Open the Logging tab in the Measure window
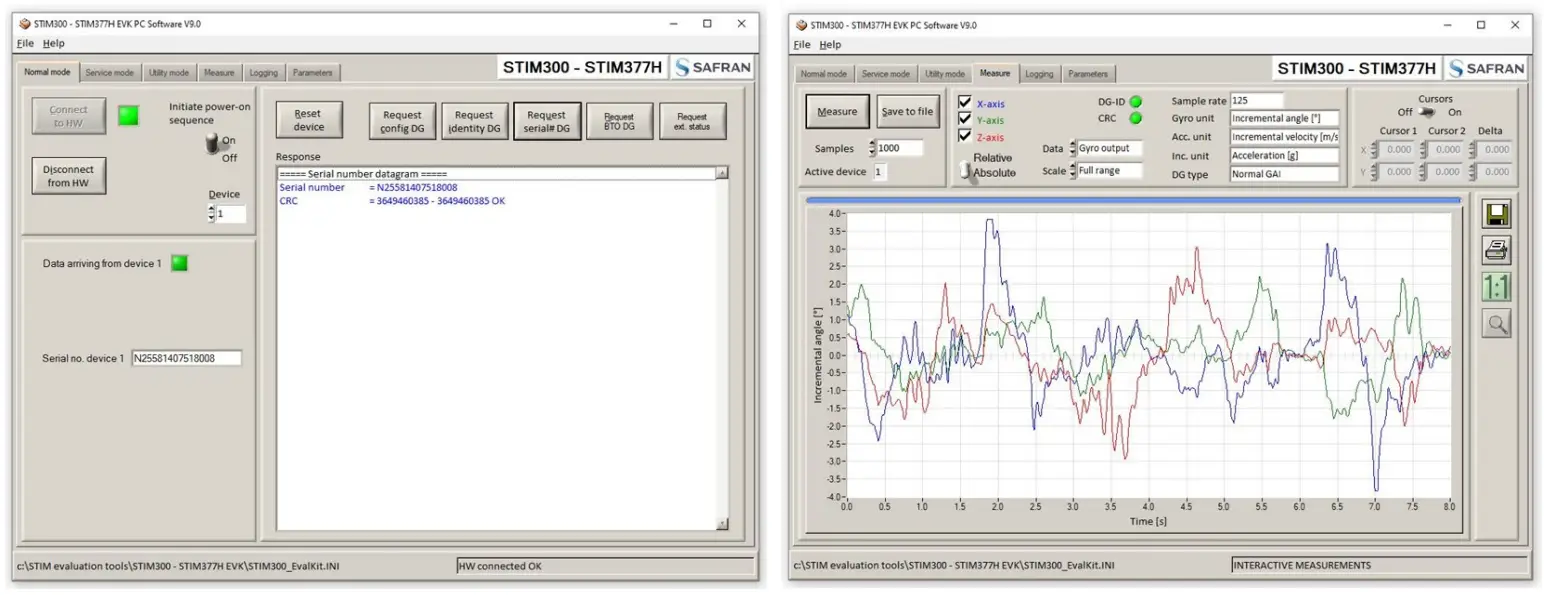Image resolution: width=1544 pixels, height=595 pixels. 1039,74
